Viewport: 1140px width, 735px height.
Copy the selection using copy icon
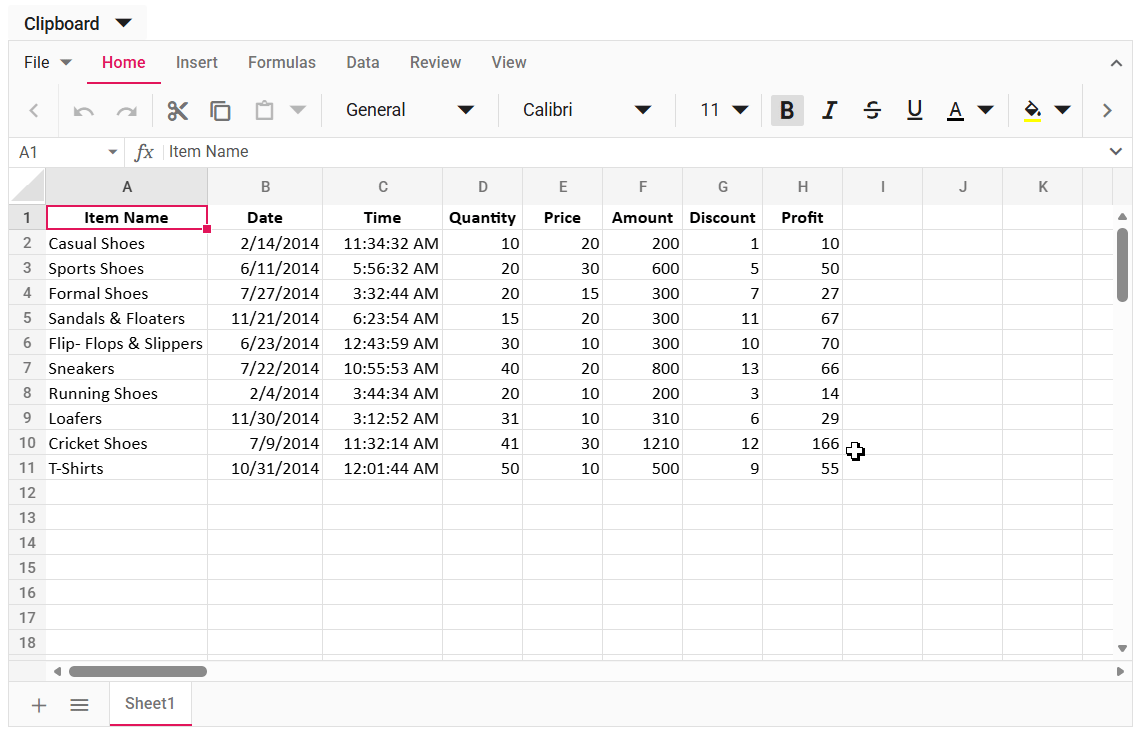click(220, 110)
